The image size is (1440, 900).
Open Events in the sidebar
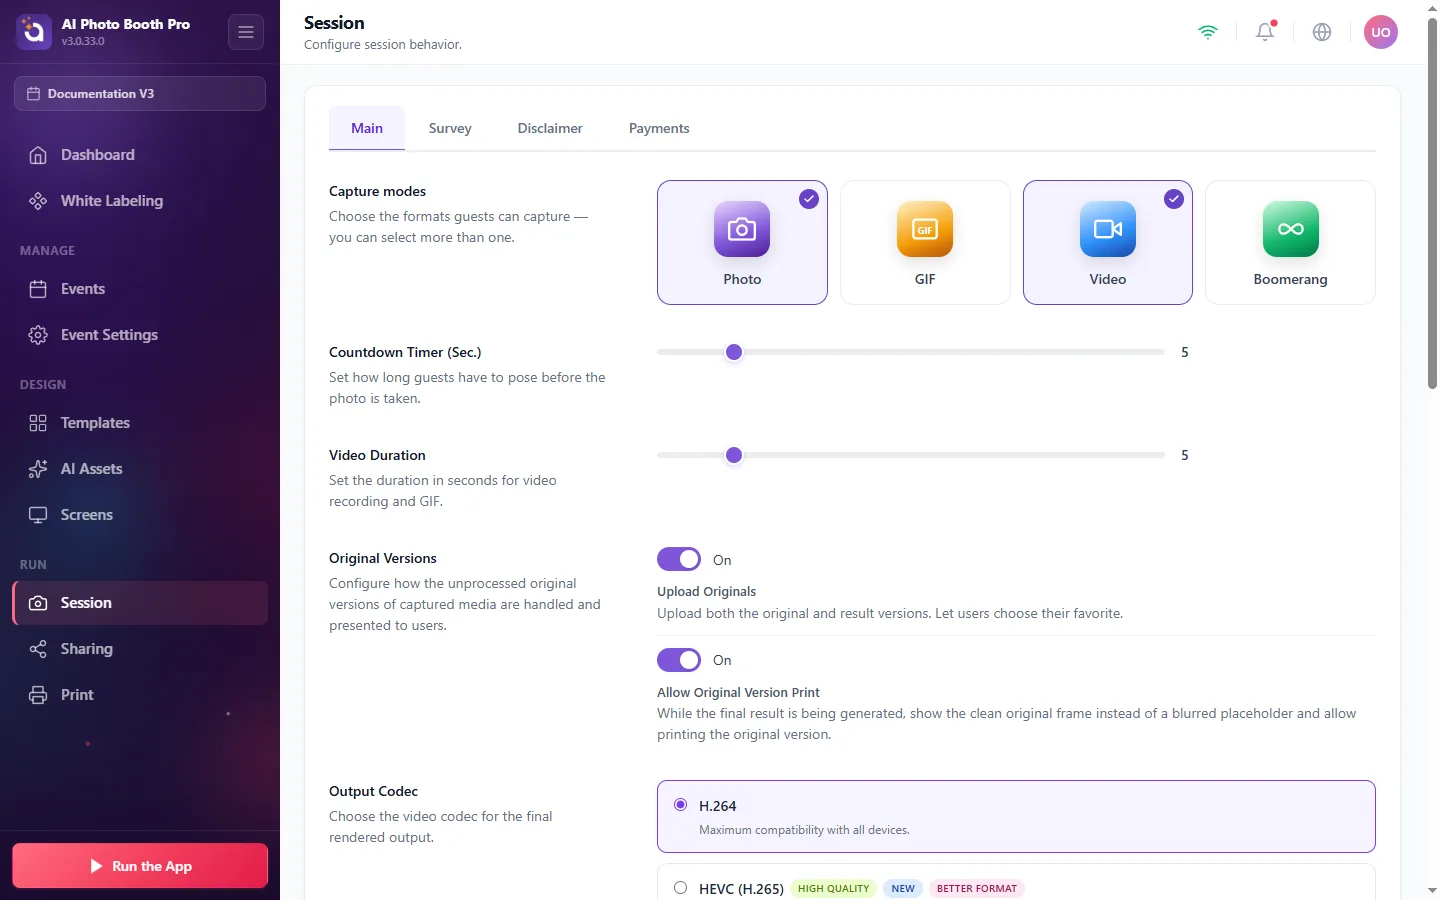(x=140, y=289)
